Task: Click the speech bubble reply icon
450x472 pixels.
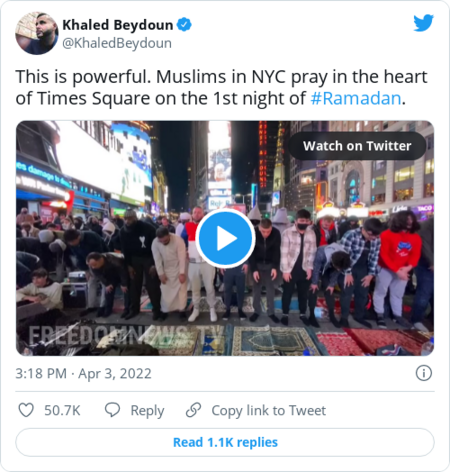Action: (x=112, y=410)
